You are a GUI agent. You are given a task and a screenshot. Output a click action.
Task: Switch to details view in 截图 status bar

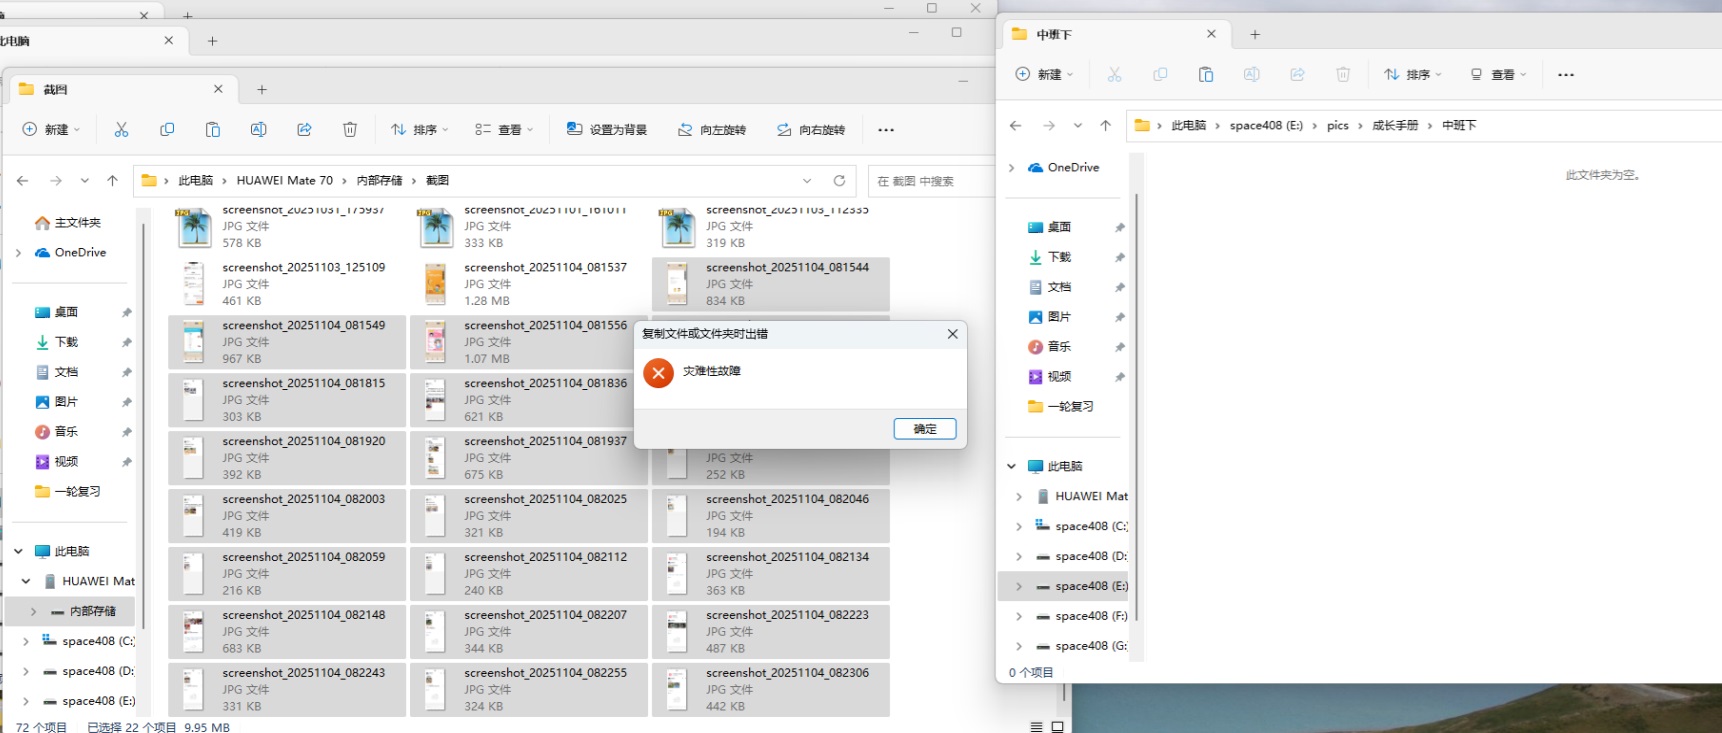tap(1036, 727)
